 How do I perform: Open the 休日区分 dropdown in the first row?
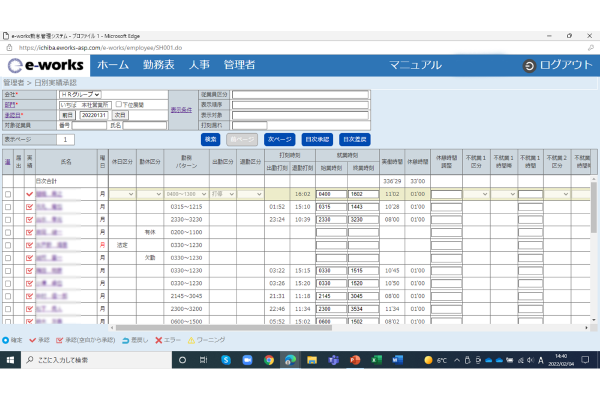(x=122, y=194)
